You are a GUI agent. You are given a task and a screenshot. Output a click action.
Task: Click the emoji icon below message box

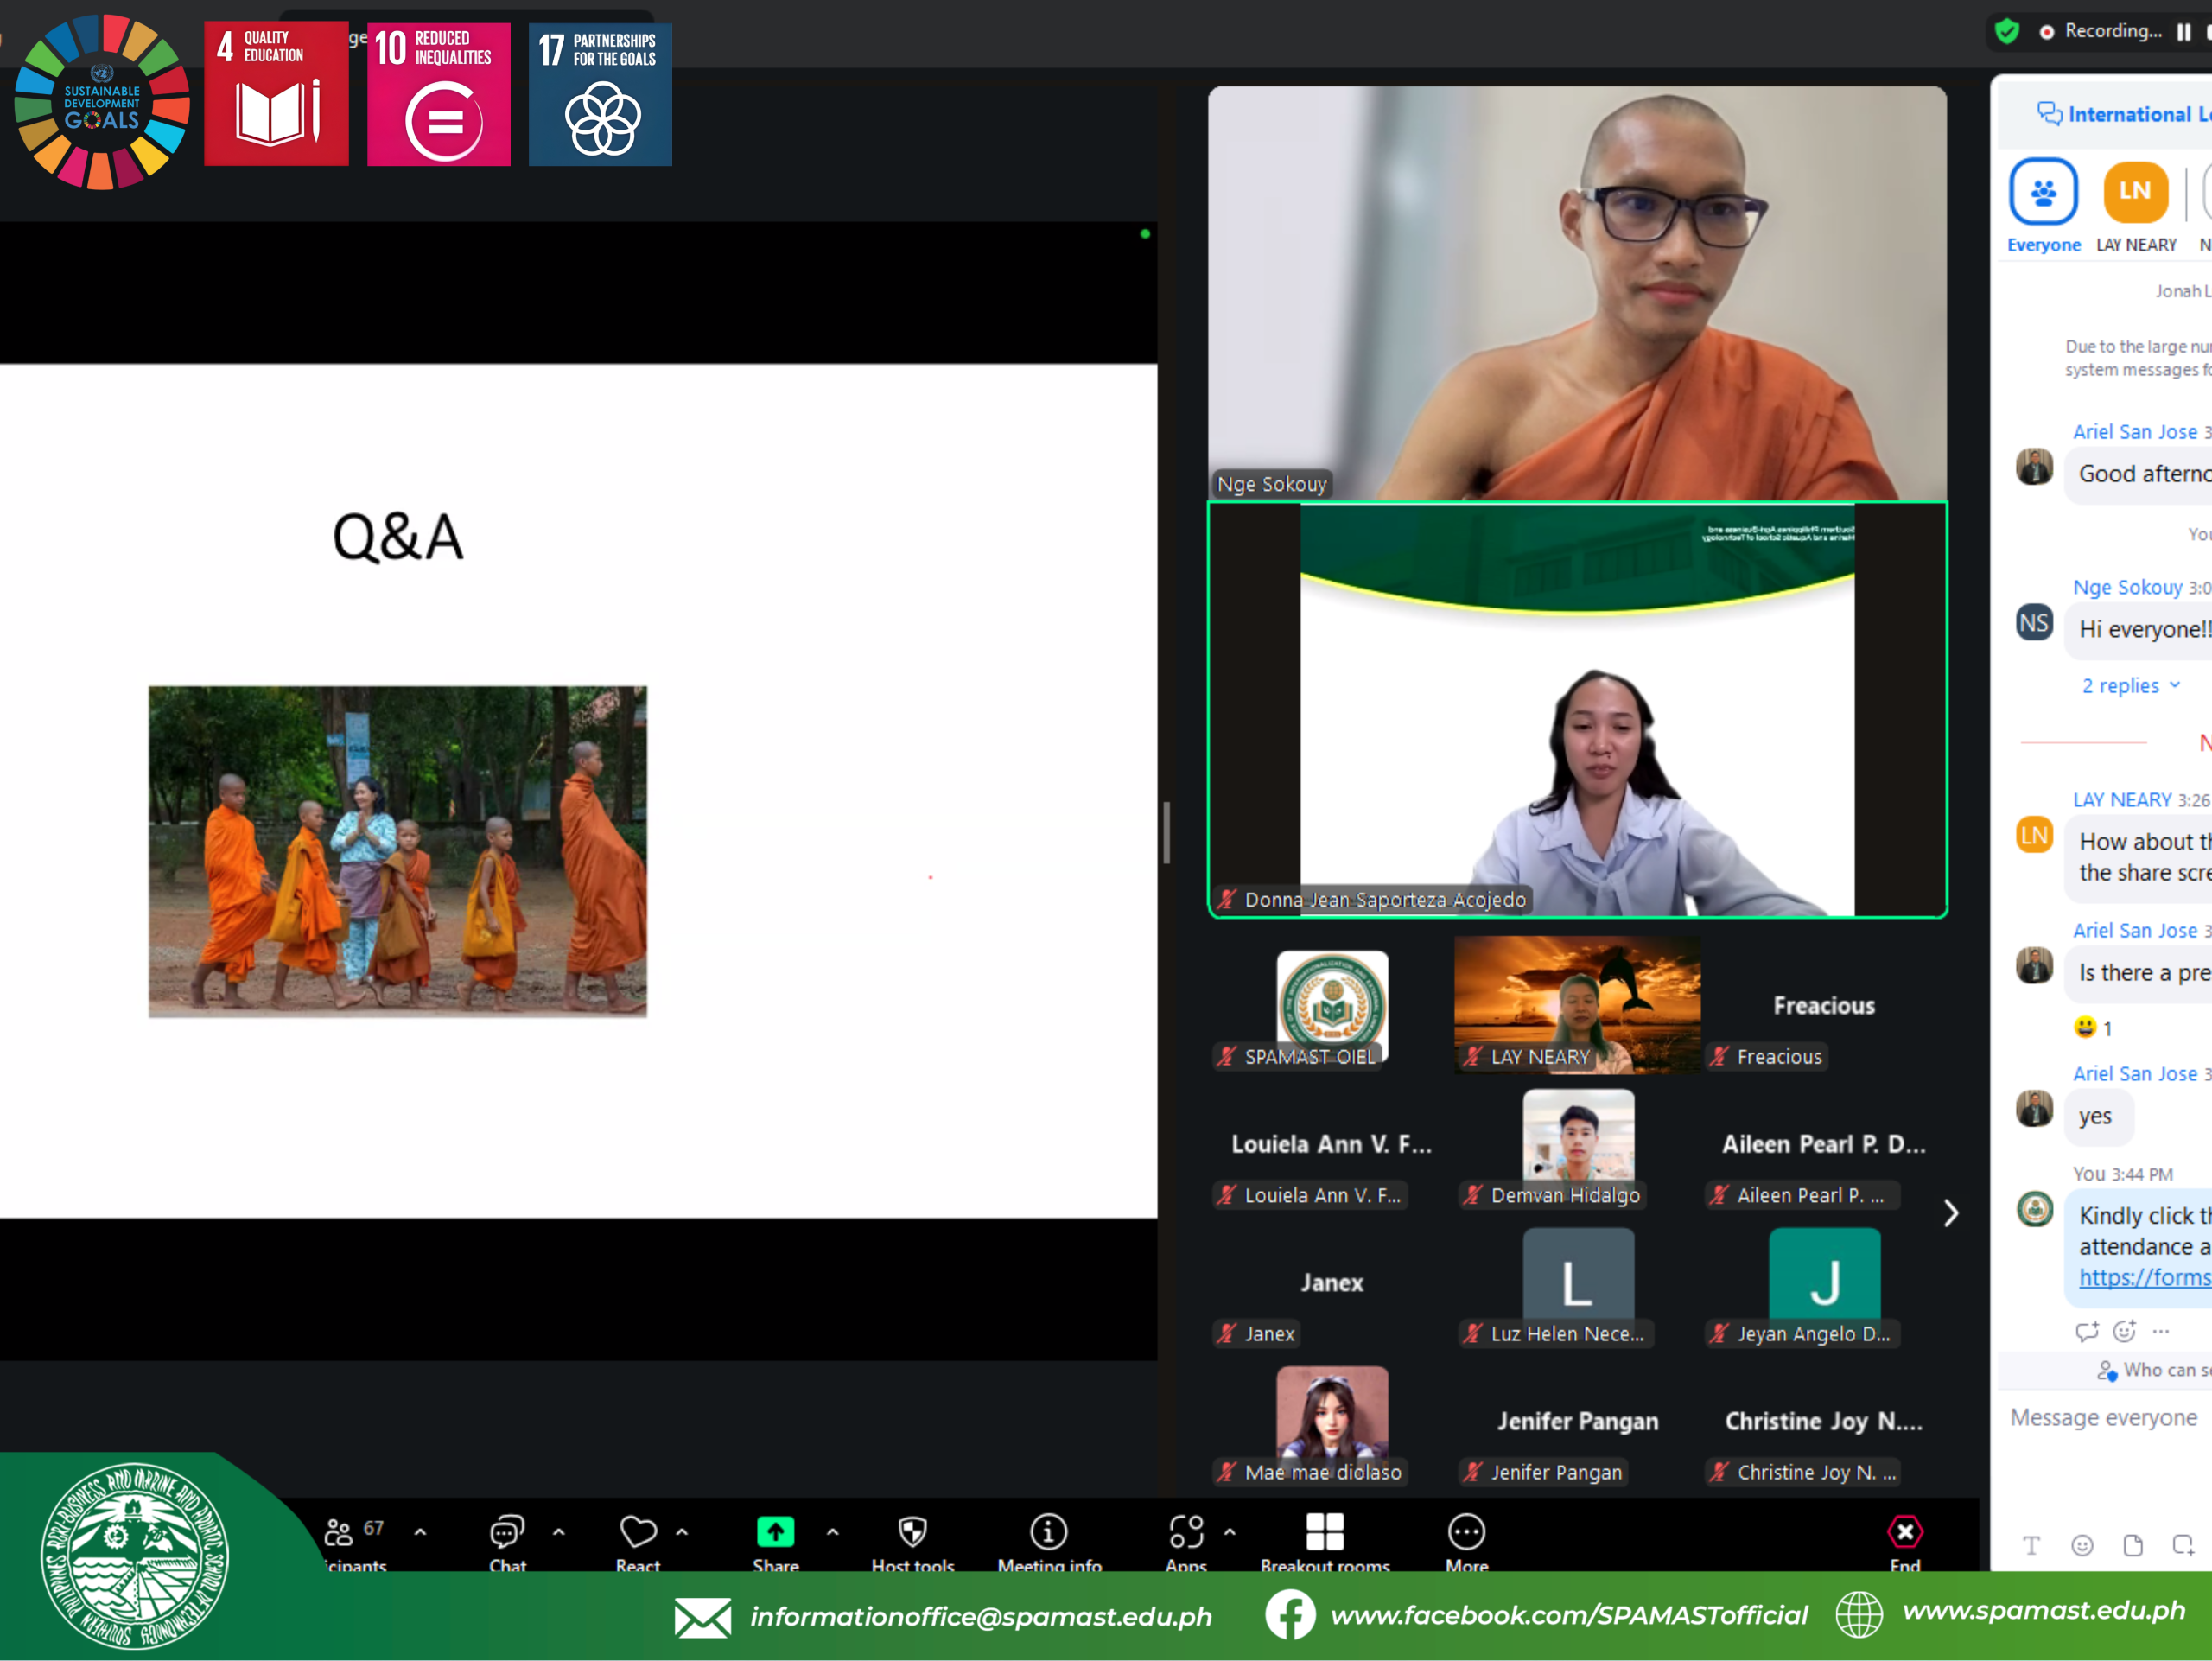(x=2082, y=1546)
